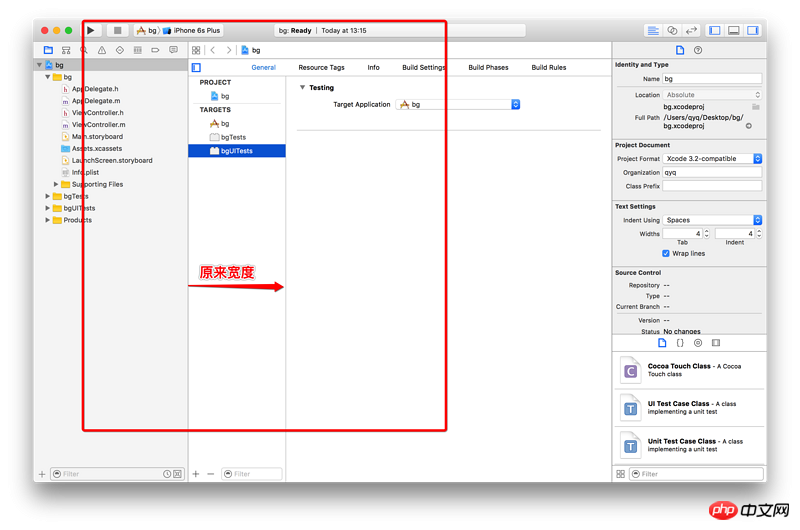This screenshot has height=530, width=800.
Task: Switch to the Info tab
Action: click(x=373, y=67)
